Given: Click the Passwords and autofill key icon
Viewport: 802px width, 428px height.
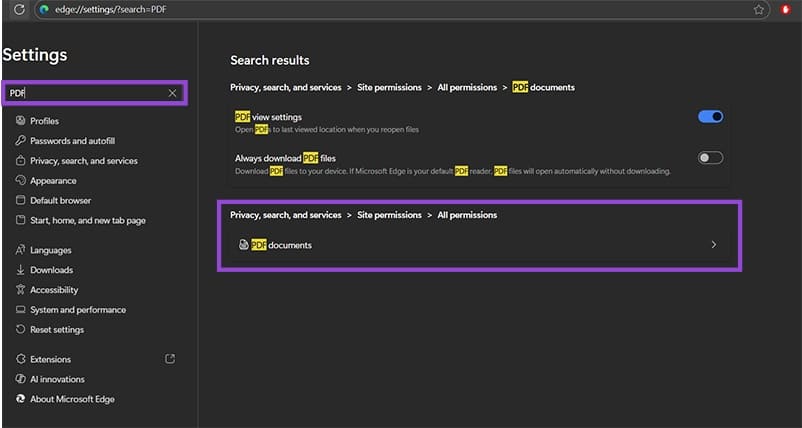Looking at the screenshot, I should [21, 141].
